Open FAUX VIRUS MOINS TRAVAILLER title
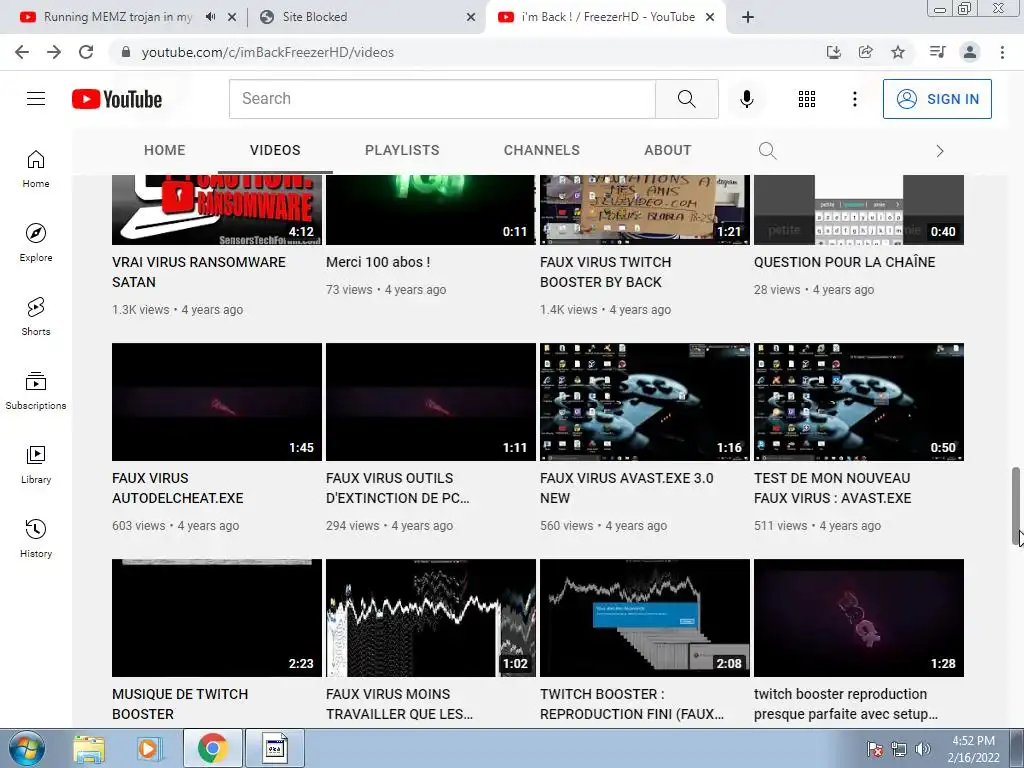Screen dimensions: 1024x768 point(399,704)
